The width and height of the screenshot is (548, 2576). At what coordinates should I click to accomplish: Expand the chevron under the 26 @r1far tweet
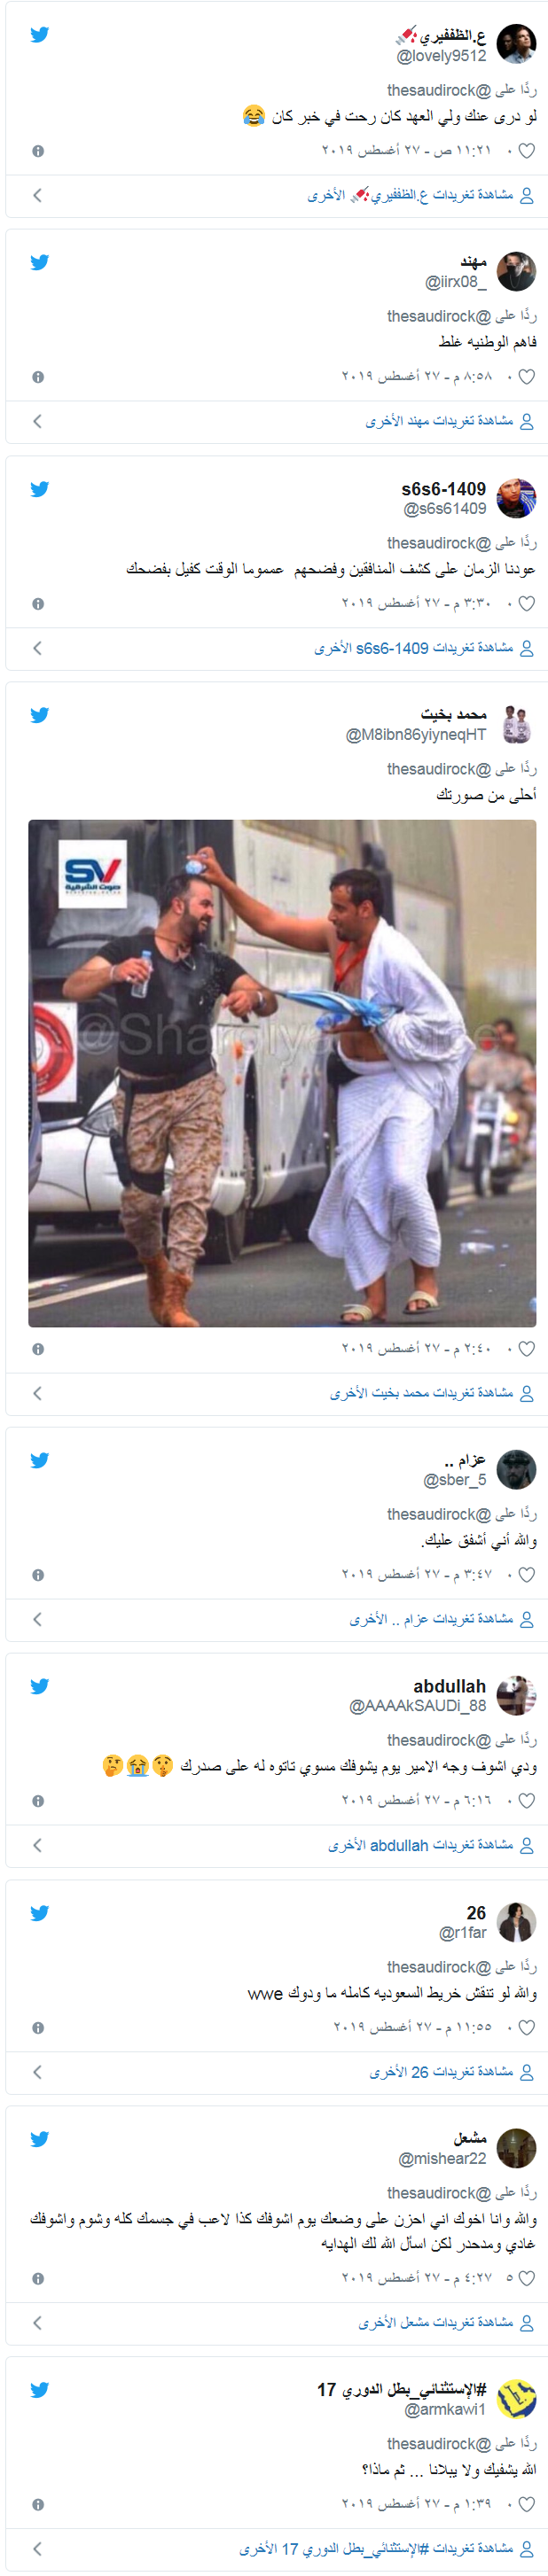point(37,2072)
